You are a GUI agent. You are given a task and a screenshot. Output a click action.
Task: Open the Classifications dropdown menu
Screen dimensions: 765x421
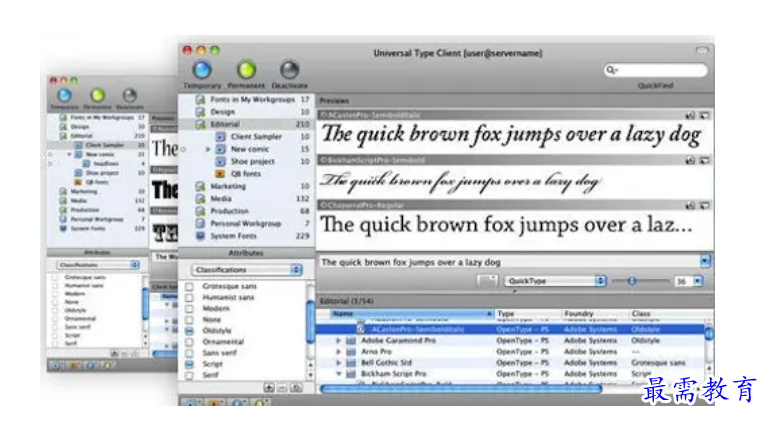(x=247, y=270)
